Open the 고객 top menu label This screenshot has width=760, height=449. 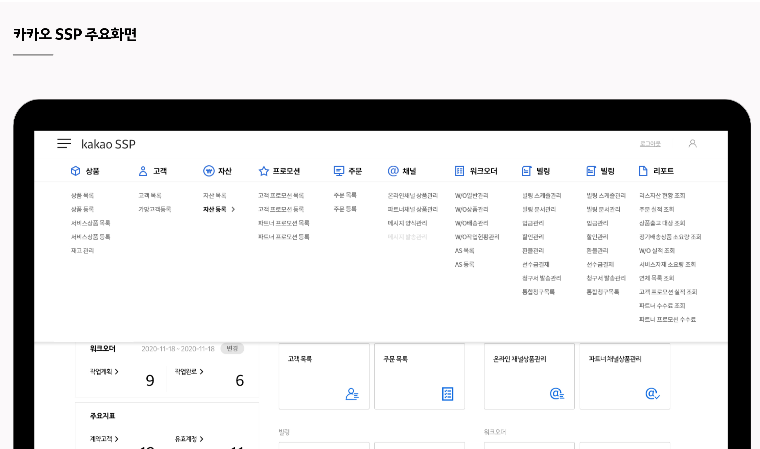point(160,171)
